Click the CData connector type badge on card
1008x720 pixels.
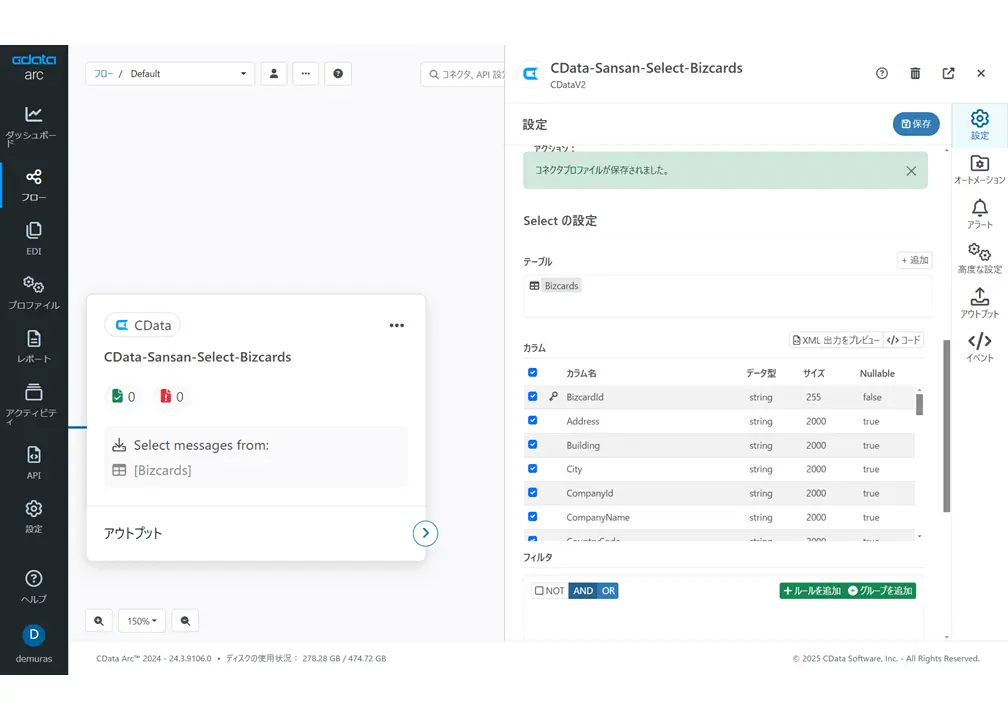(x=142, y=325)
